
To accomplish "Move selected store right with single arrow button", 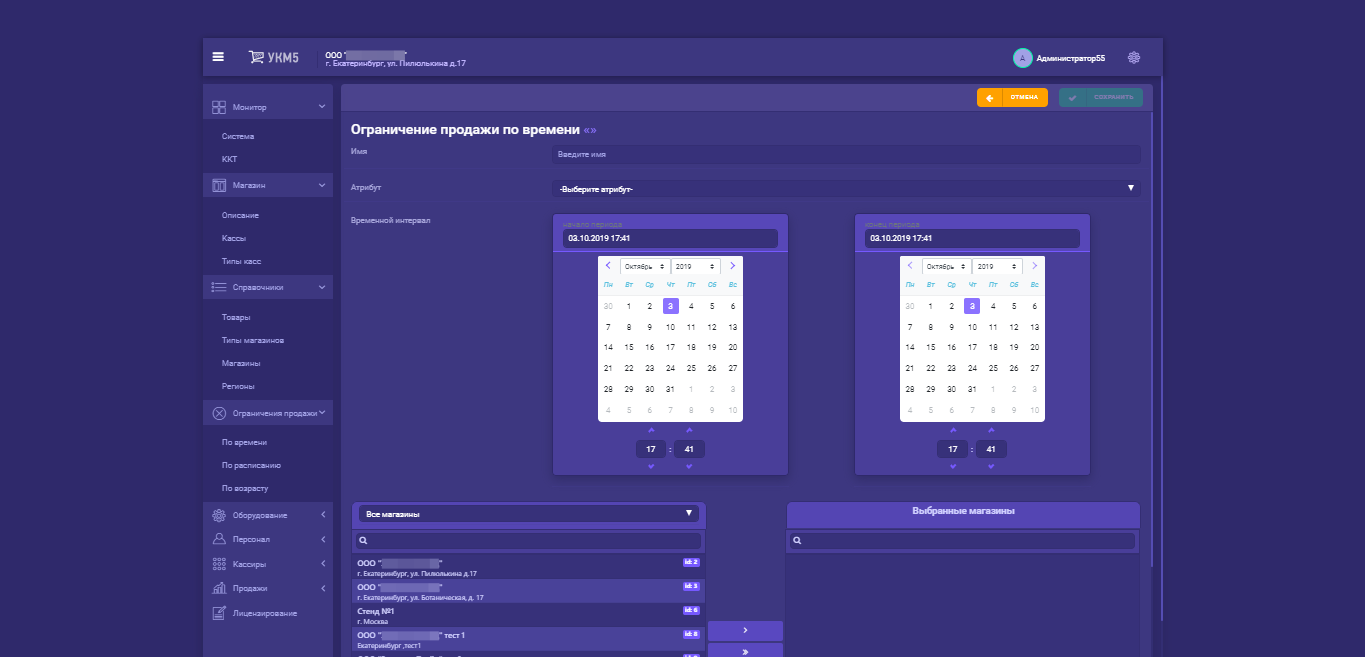I will (x=745, y=630).
